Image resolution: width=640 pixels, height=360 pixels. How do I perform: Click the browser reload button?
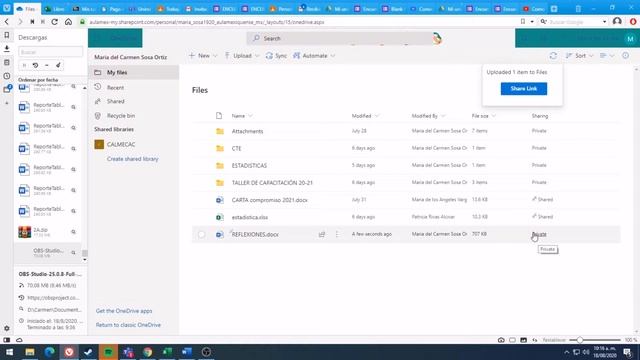(54, 22)
